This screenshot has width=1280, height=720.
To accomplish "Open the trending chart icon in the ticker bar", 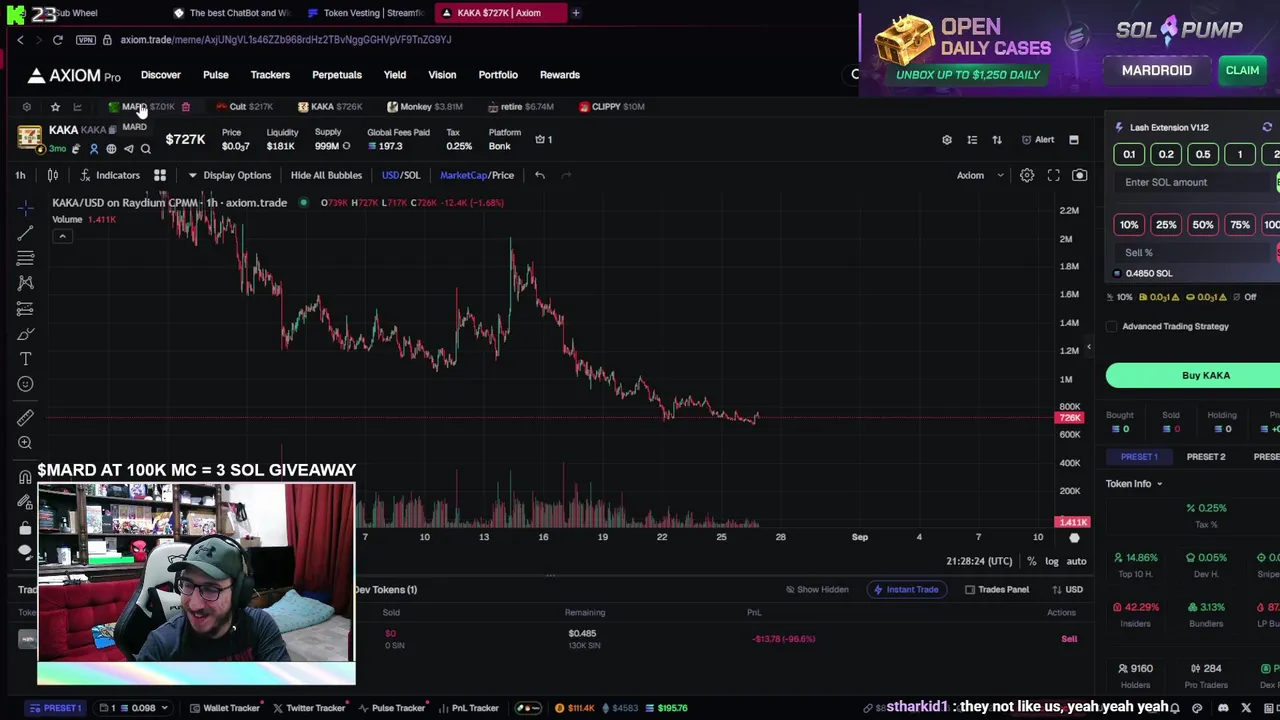I will (x=77, y=107).
